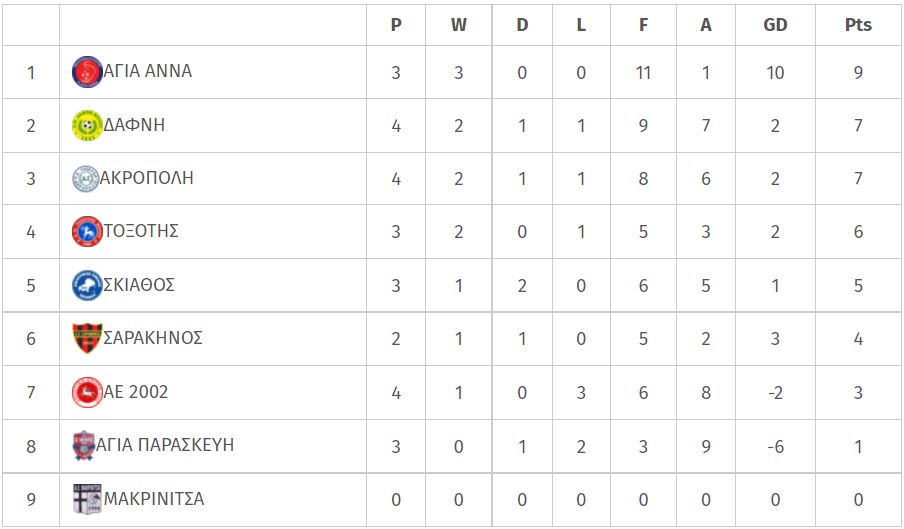This screenshot has width=904, height=529.
Task: Click the Pts column header
Action: click(x=858, y=25)
